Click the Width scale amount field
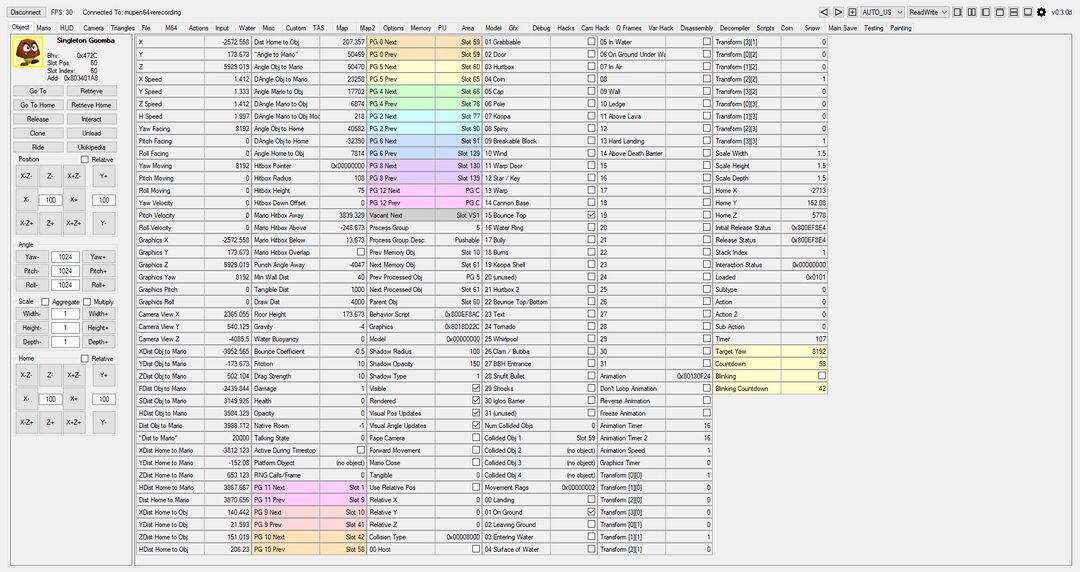The image size is (1080, 572). coord(65,314)
